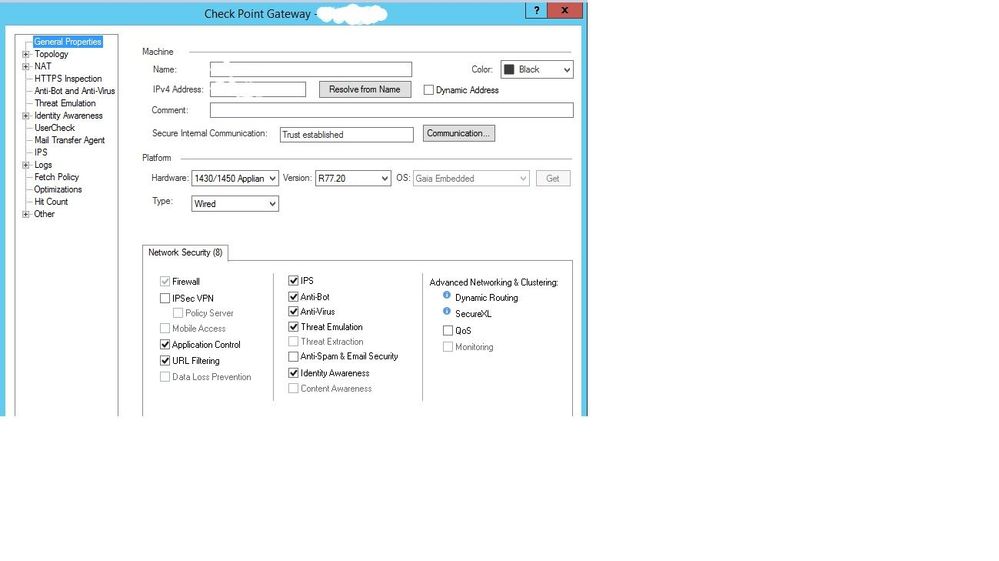
Task: Open Threat Emulation tree page
Action: tap(65, 103)
